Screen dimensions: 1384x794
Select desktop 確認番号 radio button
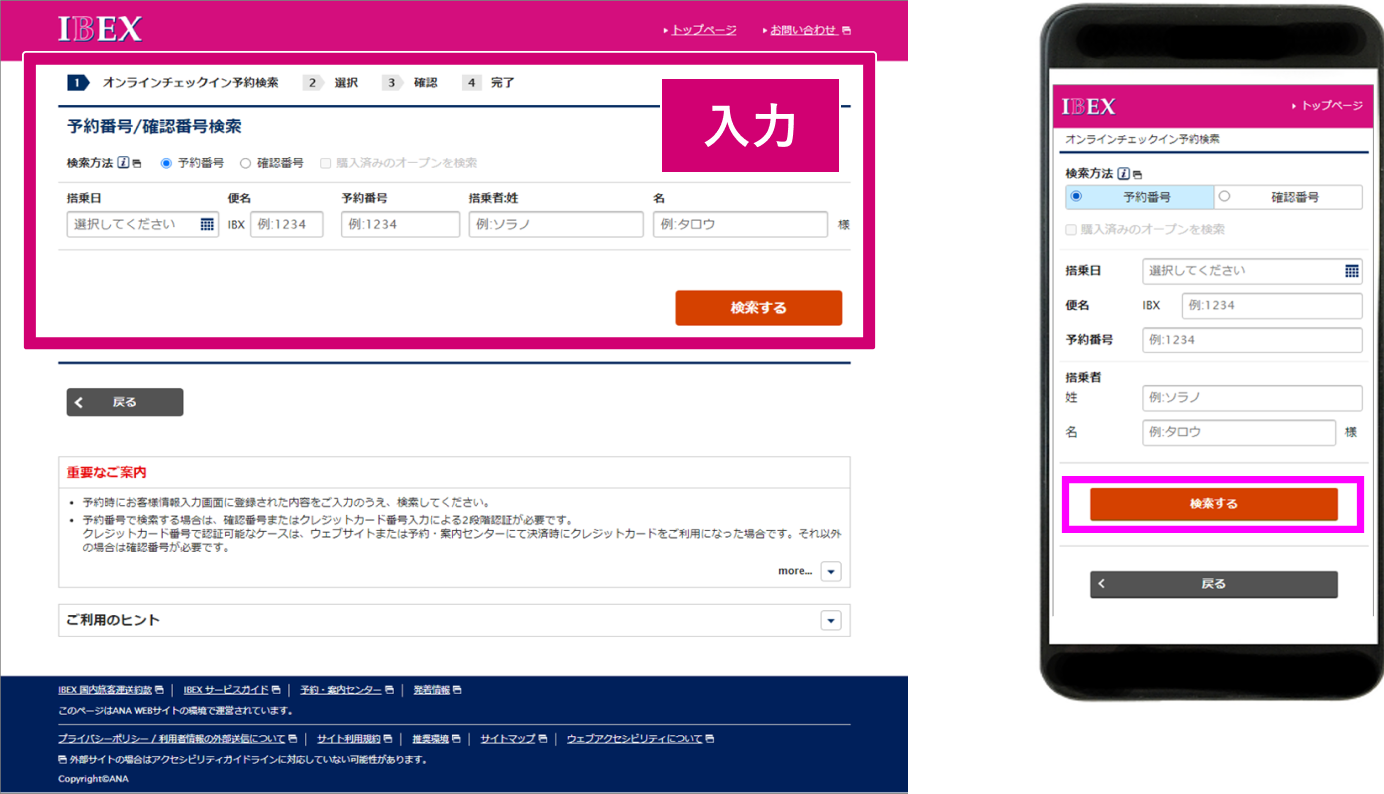pyautogui.click(x=245, y=163)
